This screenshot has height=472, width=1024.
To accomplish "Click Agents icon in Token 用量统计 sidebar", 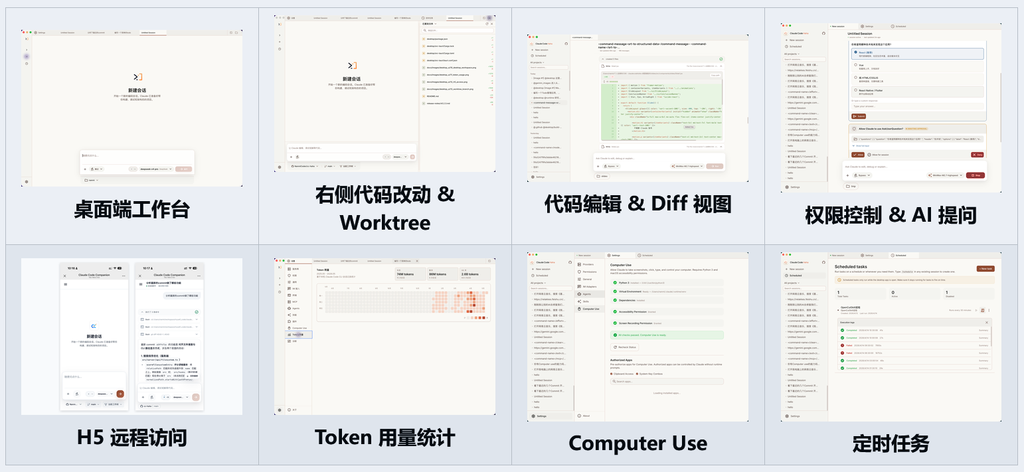I will pos(289,308).
